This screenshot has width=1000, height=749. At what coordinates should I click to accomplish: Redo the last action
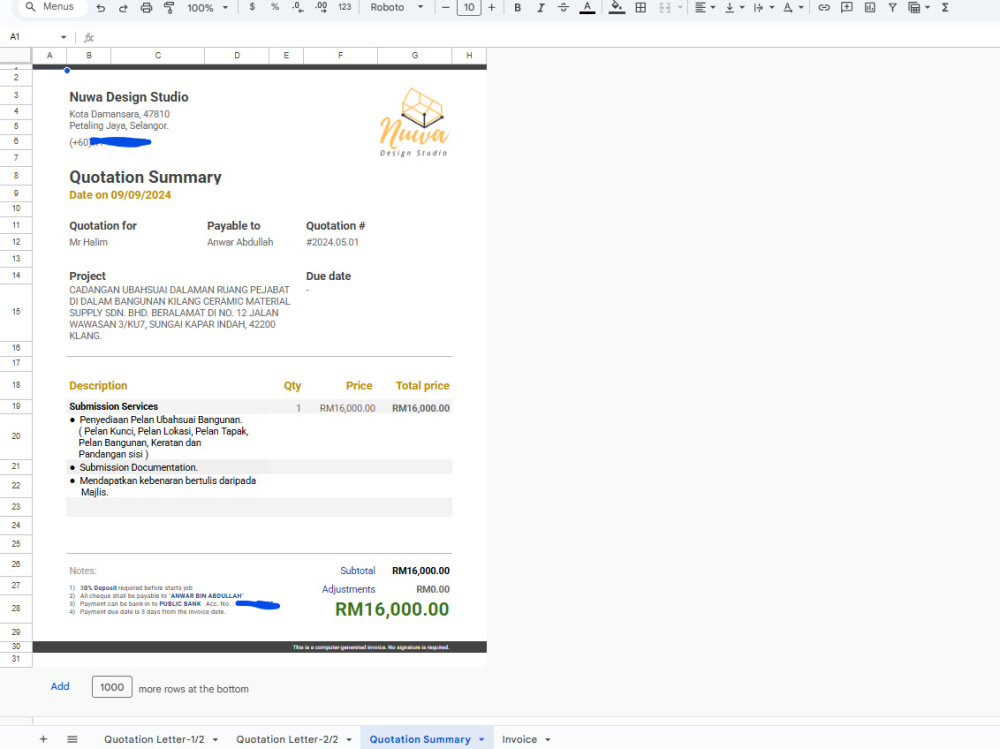tap(123, 8)
